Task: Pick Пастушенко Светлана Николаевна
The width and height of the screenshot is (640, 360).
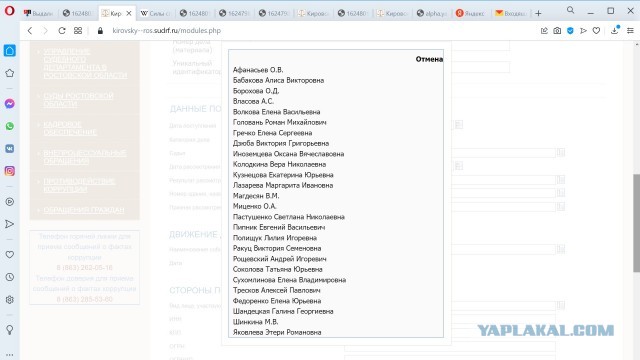Action: (x=289, y=217)
